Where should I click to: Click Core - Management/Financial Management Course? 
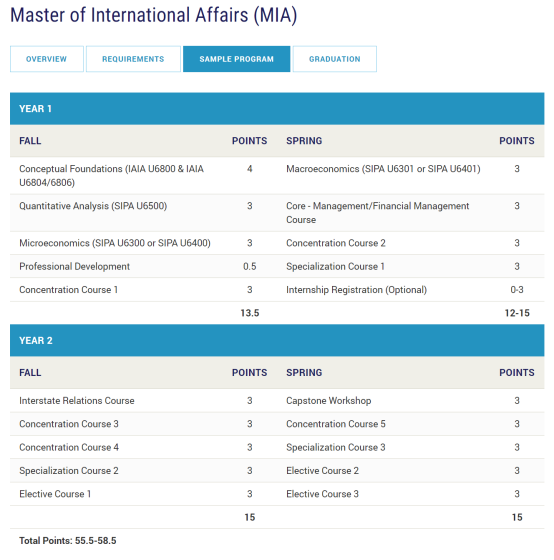(378, 213)
